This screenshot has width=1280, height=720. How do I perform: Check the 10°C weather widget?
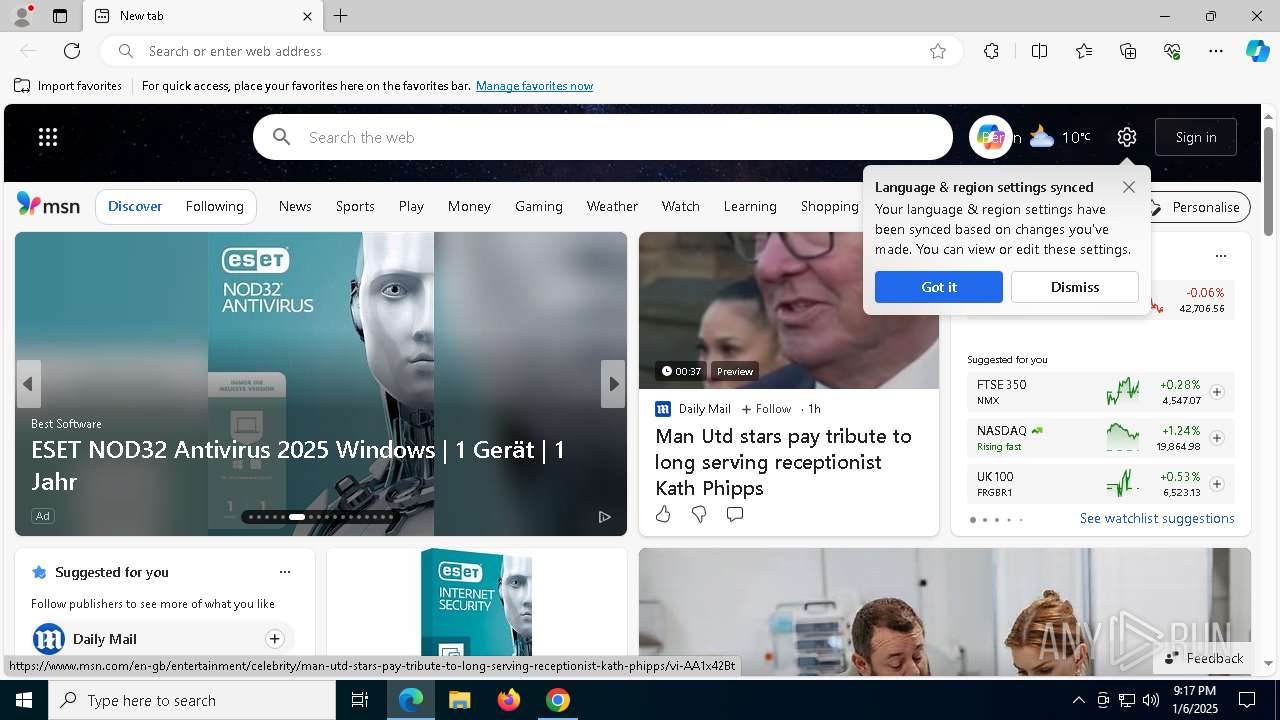pyautogui.click(x=1060, y=137)
